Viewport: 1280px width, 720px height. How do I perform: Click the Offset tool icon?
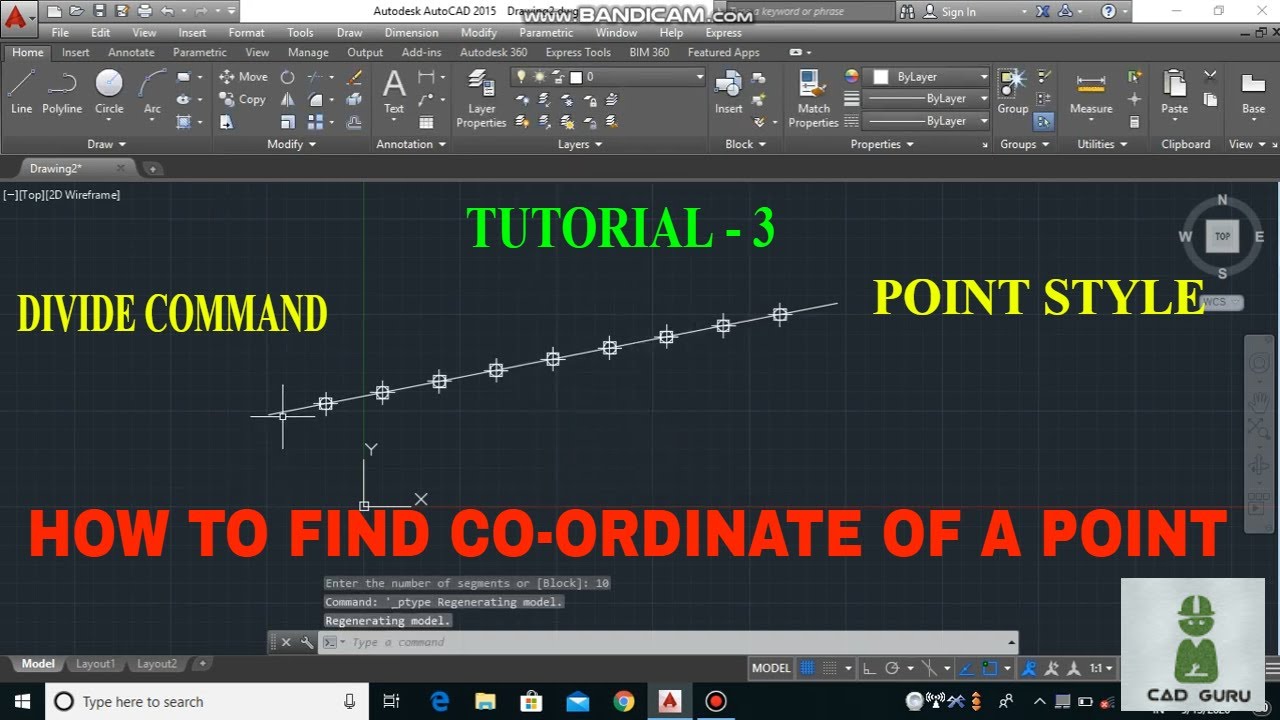point(354,122)
